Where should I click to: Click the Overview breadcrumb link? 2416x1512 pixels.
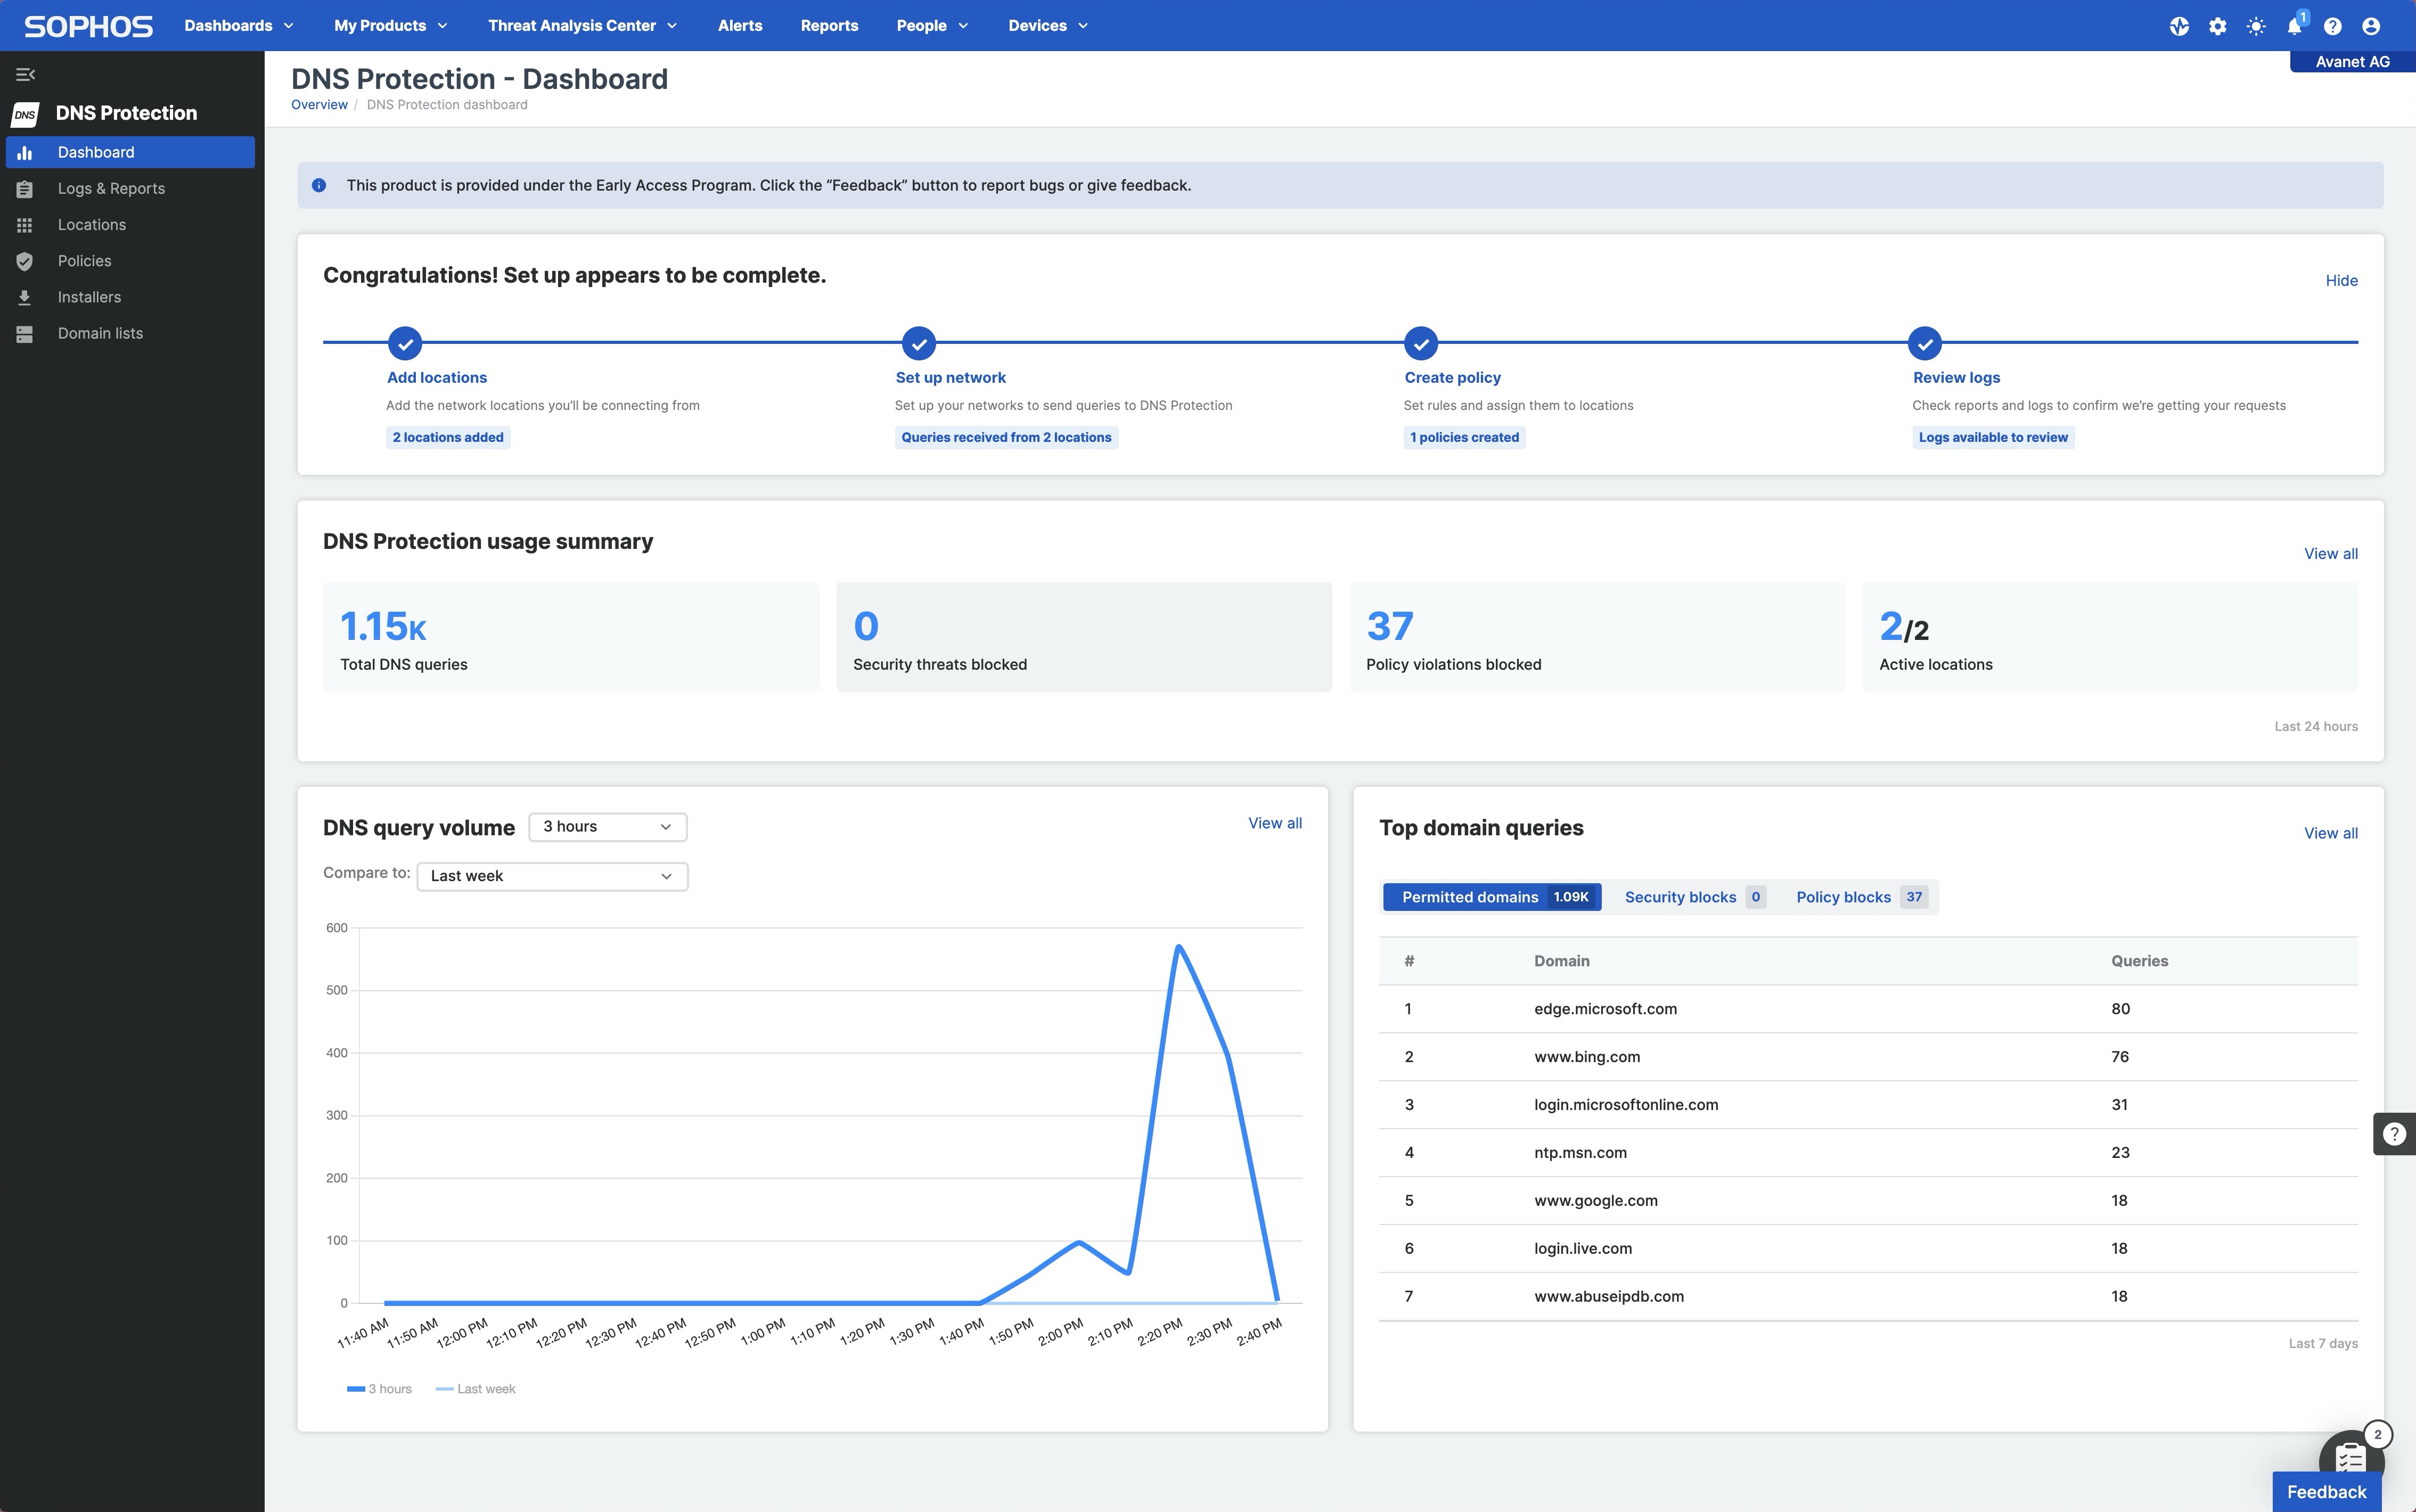pyautogui.click(x=319, y=105)
